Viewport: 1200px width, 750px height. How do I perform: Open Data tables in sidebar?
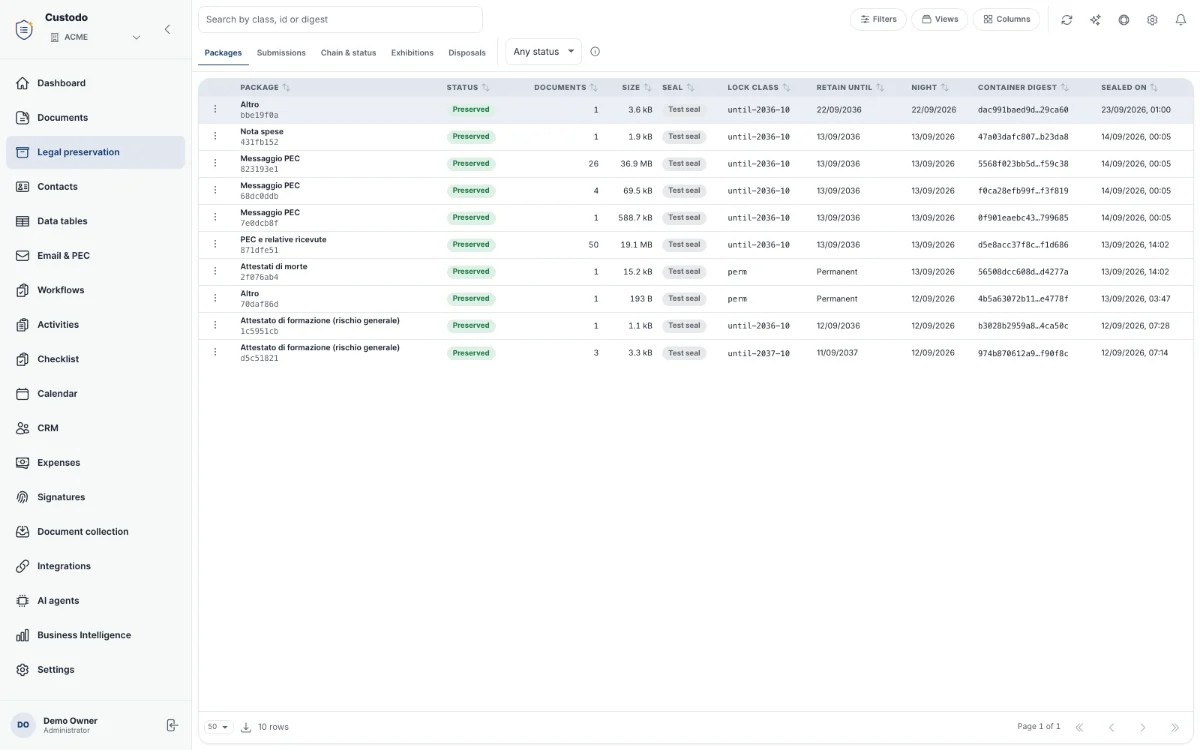coord(95,221)
